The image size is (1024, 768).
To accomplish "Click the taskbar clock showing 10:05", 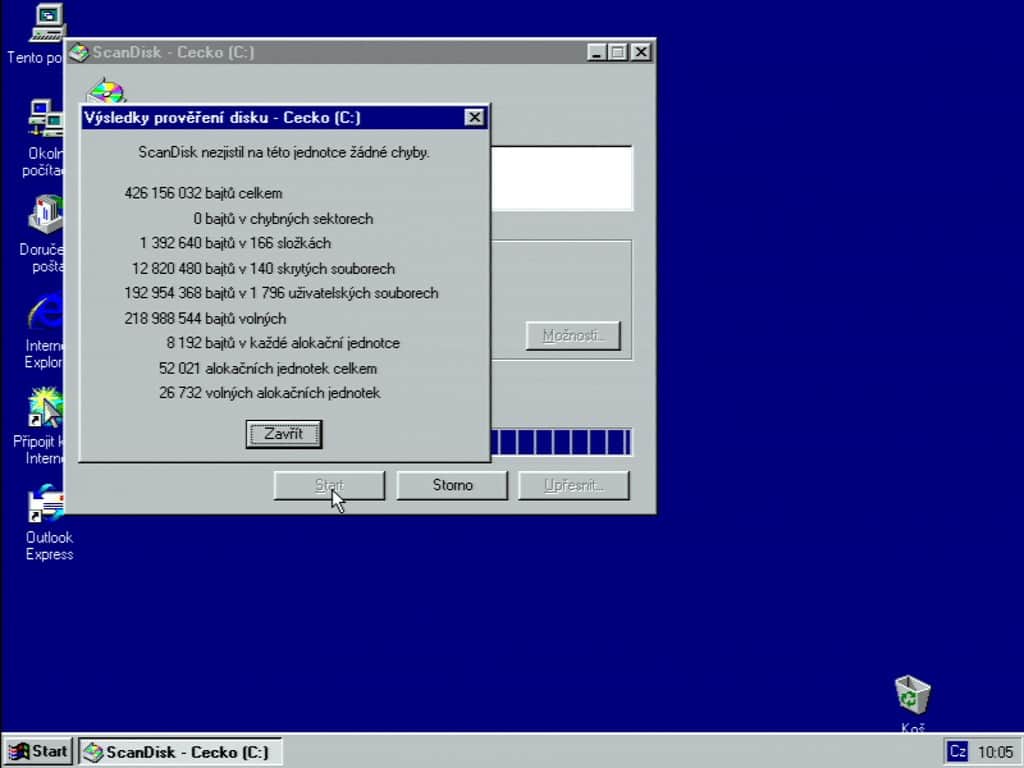I will click(995, 752).
